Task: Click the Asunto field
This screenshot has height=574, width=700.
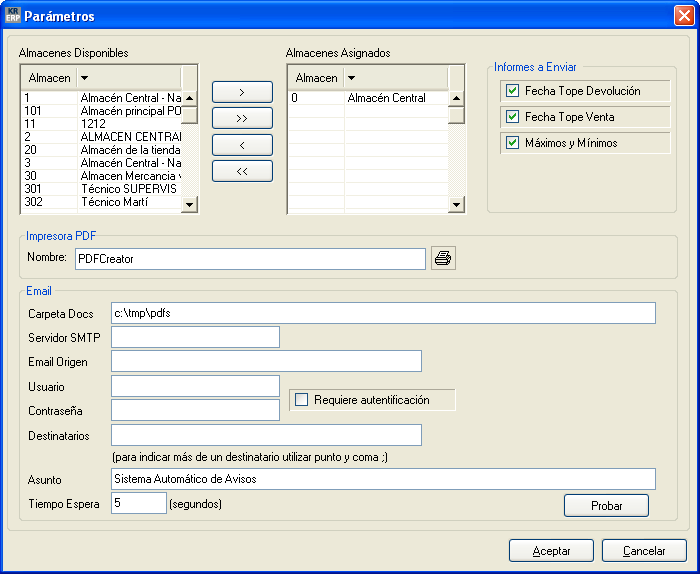Action: 383,479
